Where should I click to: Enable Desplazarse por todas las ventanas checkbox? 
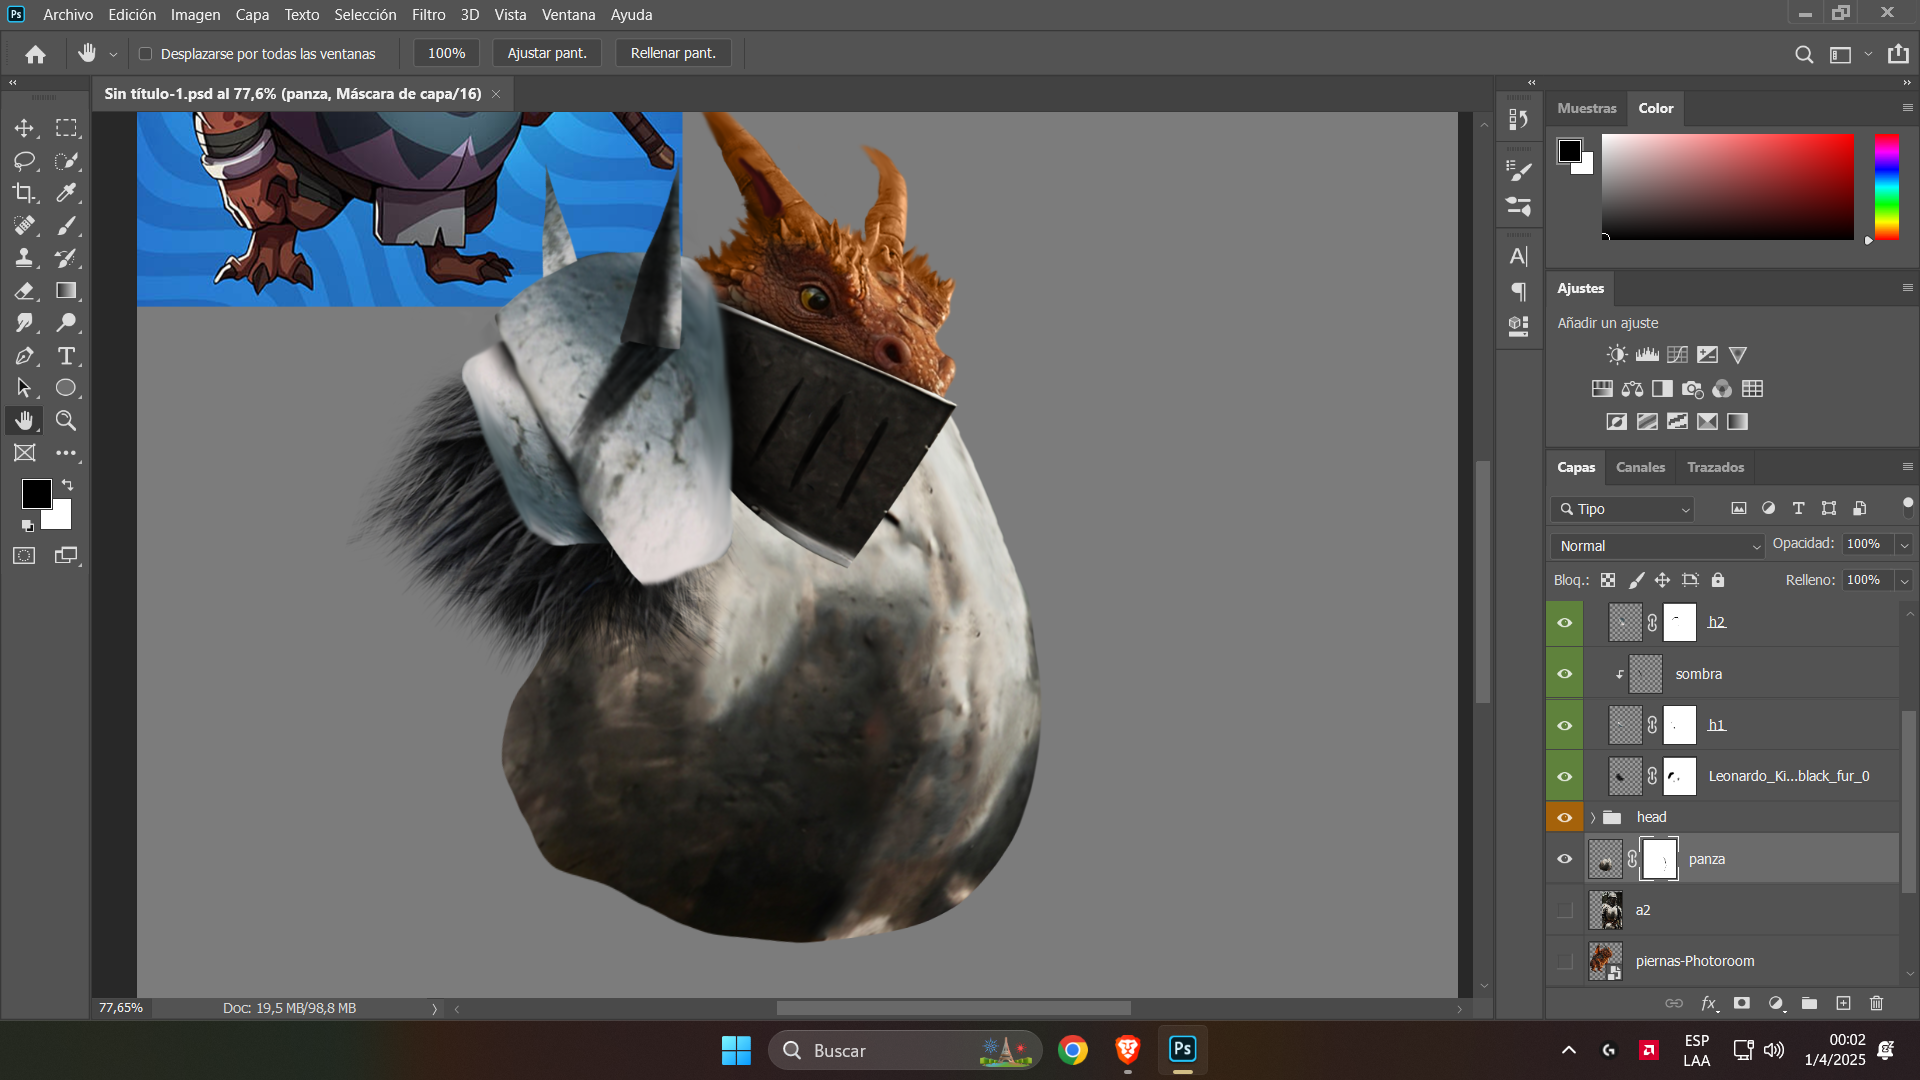145,54
